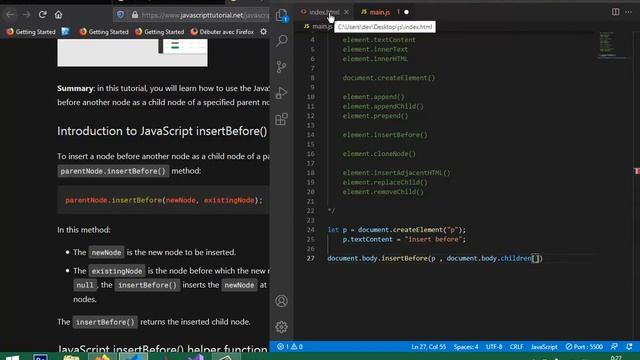640x360 pixels.
Task: Click the Firefox address bar URL
Action: coord(205,15)
